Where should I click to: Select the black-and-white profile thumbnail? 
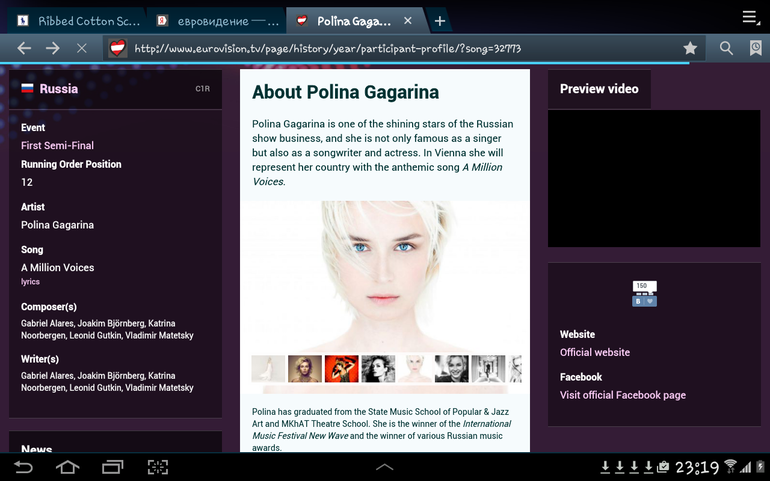tap(378, 369)
